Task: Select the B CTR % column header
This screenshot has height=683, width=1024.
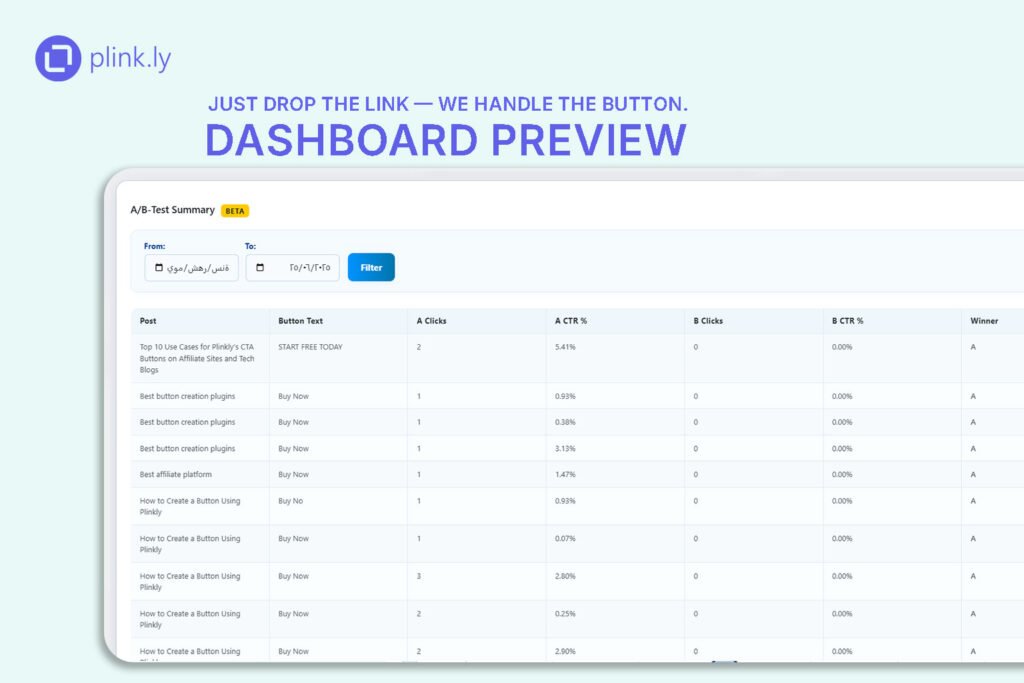Action: (847, 321)
